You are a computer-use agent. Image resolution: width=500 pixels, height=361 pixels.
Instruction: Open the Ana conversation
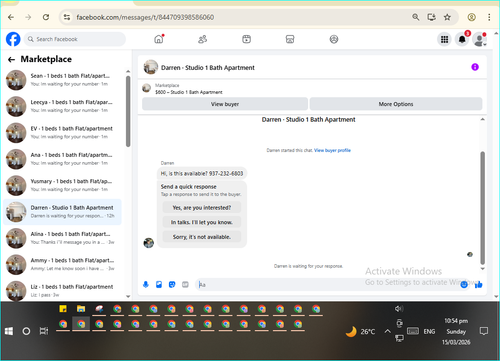pos(63,159)
